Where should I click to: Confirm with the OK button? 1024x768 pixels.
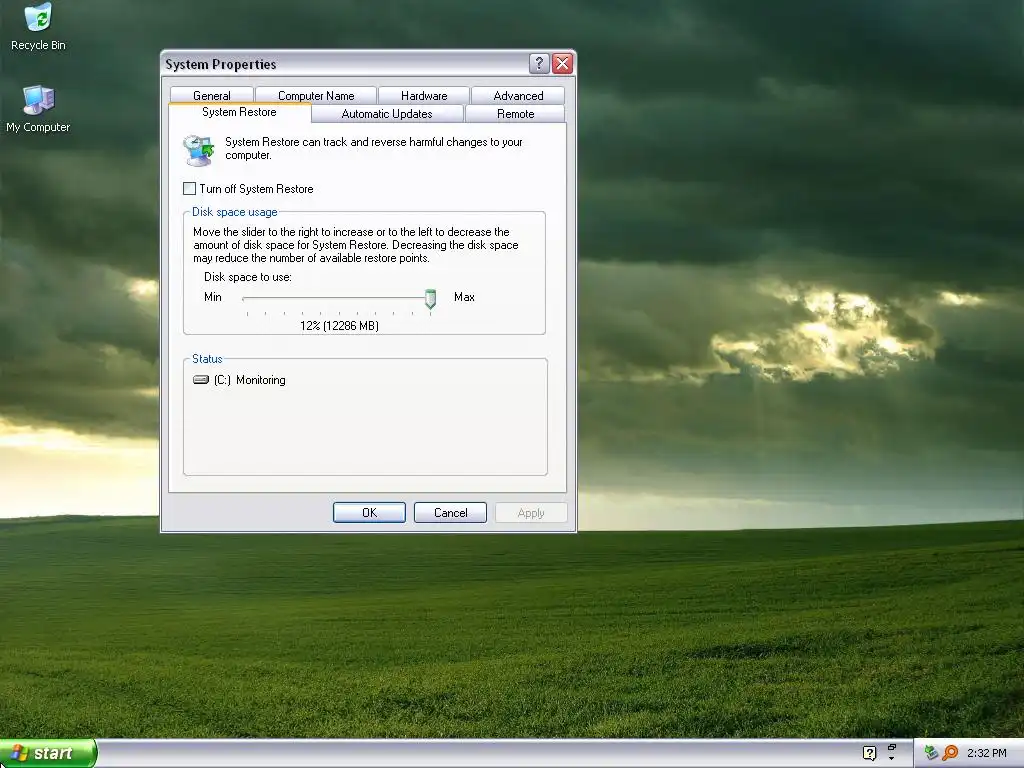tap(369, 513)
